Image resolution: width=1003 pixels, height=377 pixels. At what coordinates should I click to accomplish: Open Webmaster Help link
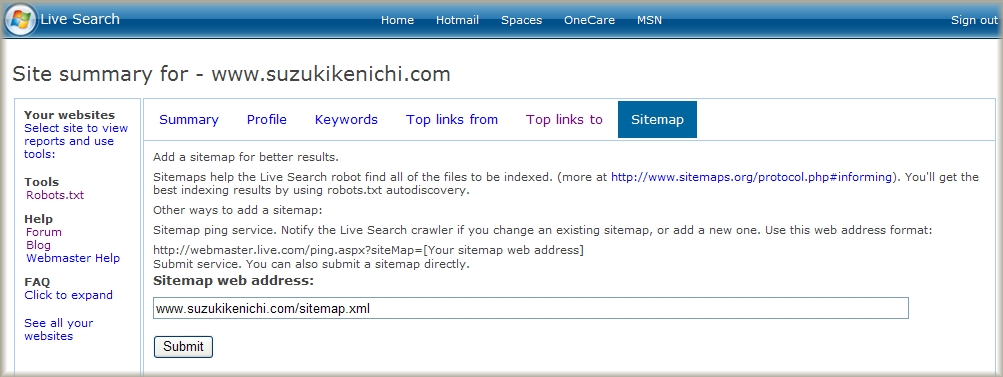[73, 258]
